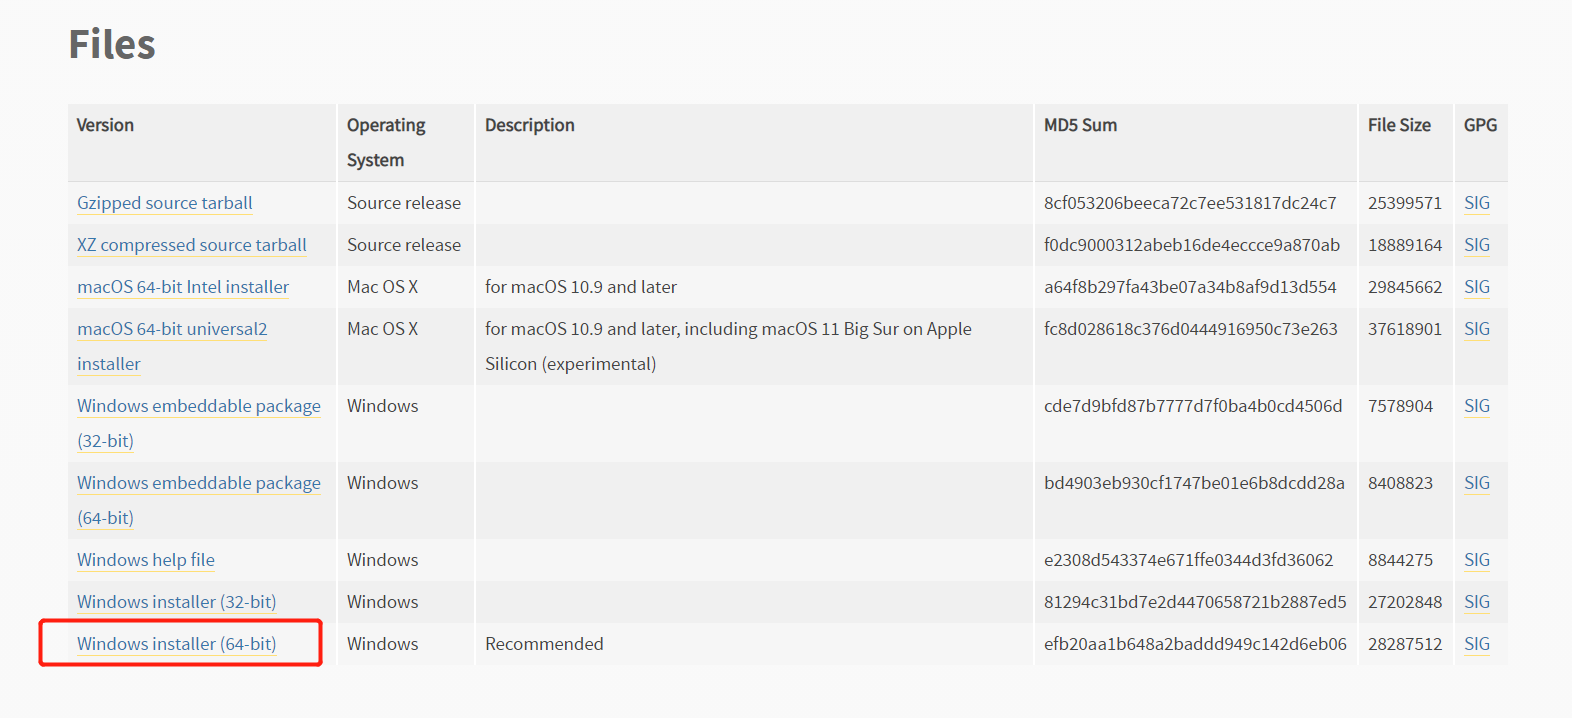Click file size 8408823
1572x718 pixels.
(1400, 483)
